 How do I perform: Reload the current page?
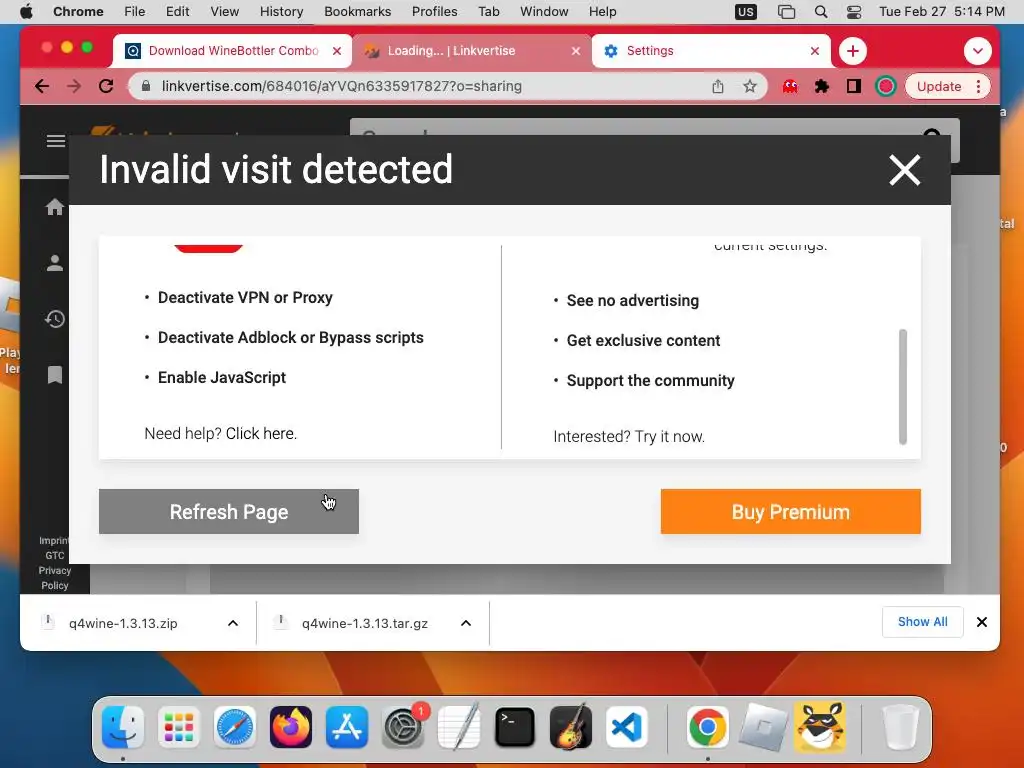106,86
